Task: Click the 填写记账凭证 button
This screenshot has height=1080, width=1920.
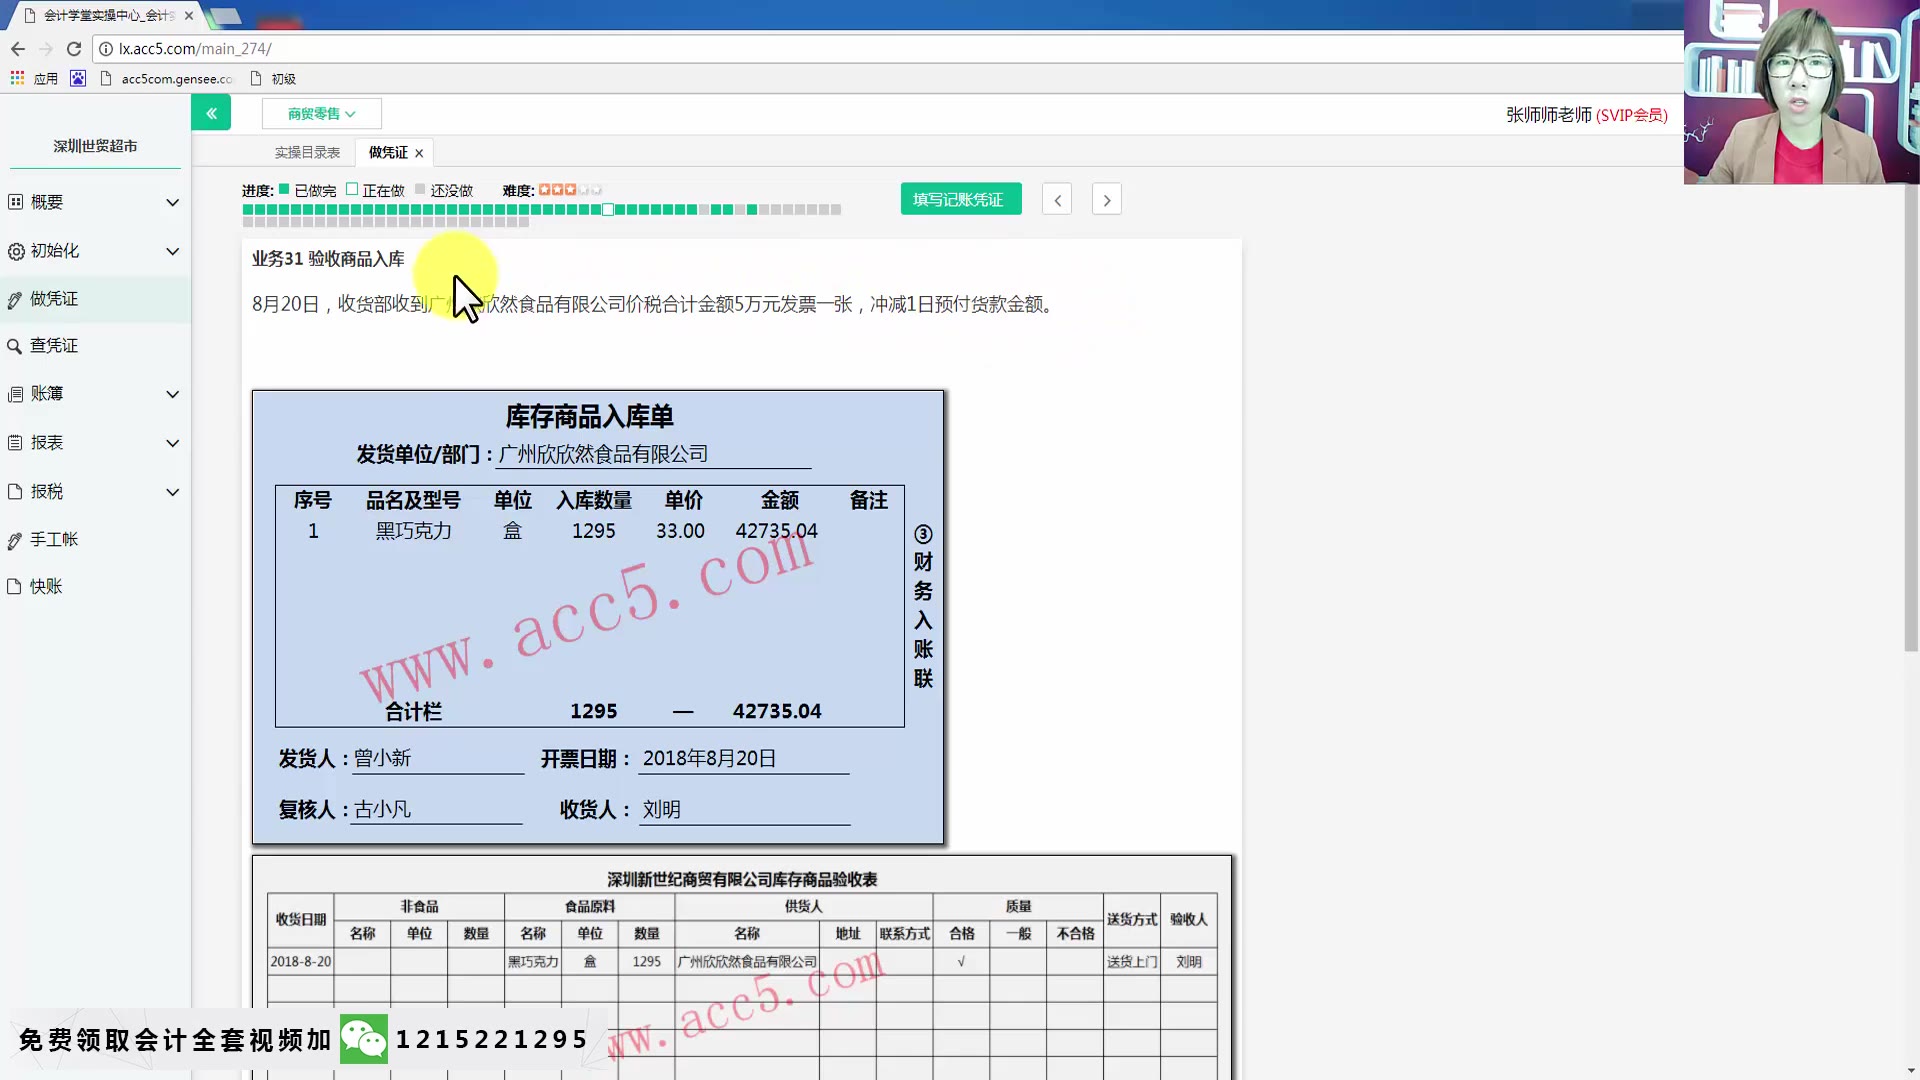Action: 960,199
